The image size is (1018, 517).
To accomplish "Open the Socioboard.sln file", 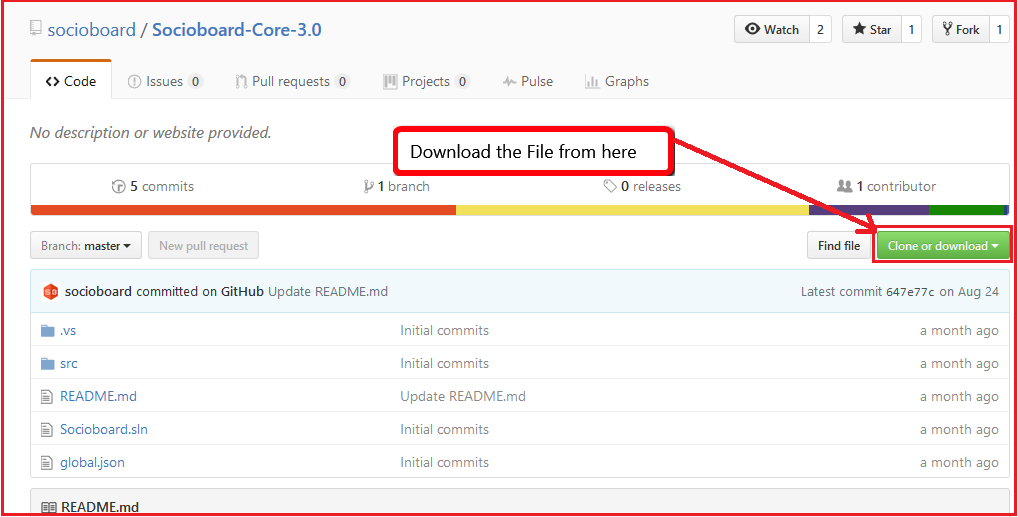I will coord(104,429).
